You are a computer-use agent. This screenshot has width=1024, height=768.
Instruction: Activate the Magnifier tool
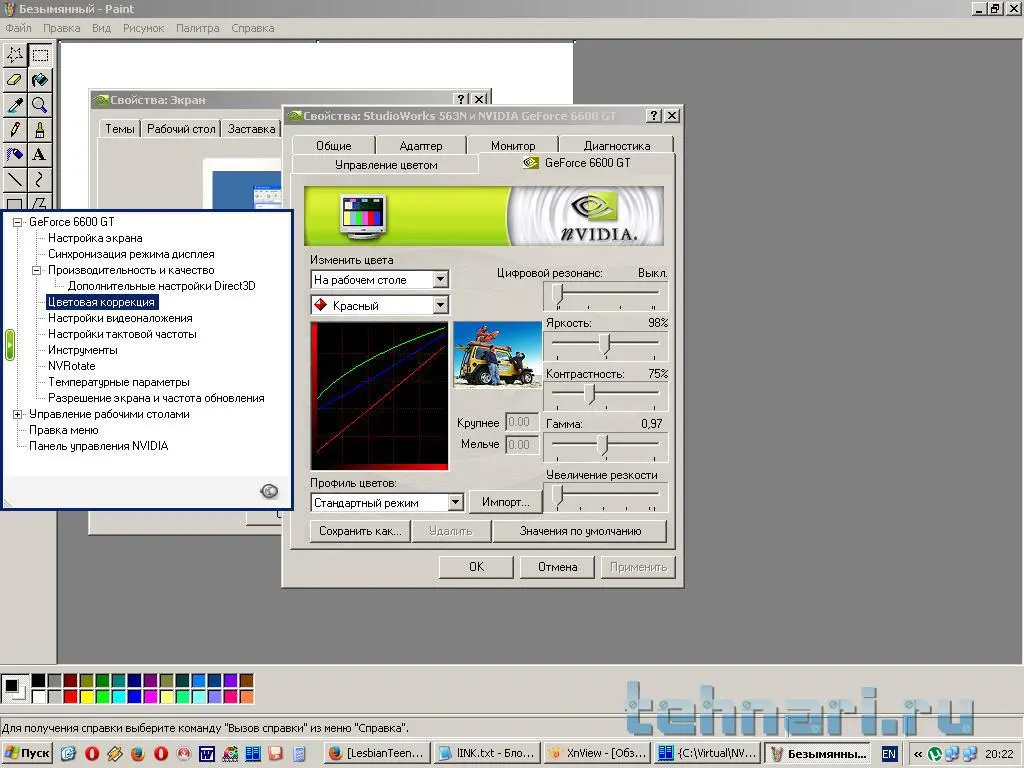pos(40,104)
